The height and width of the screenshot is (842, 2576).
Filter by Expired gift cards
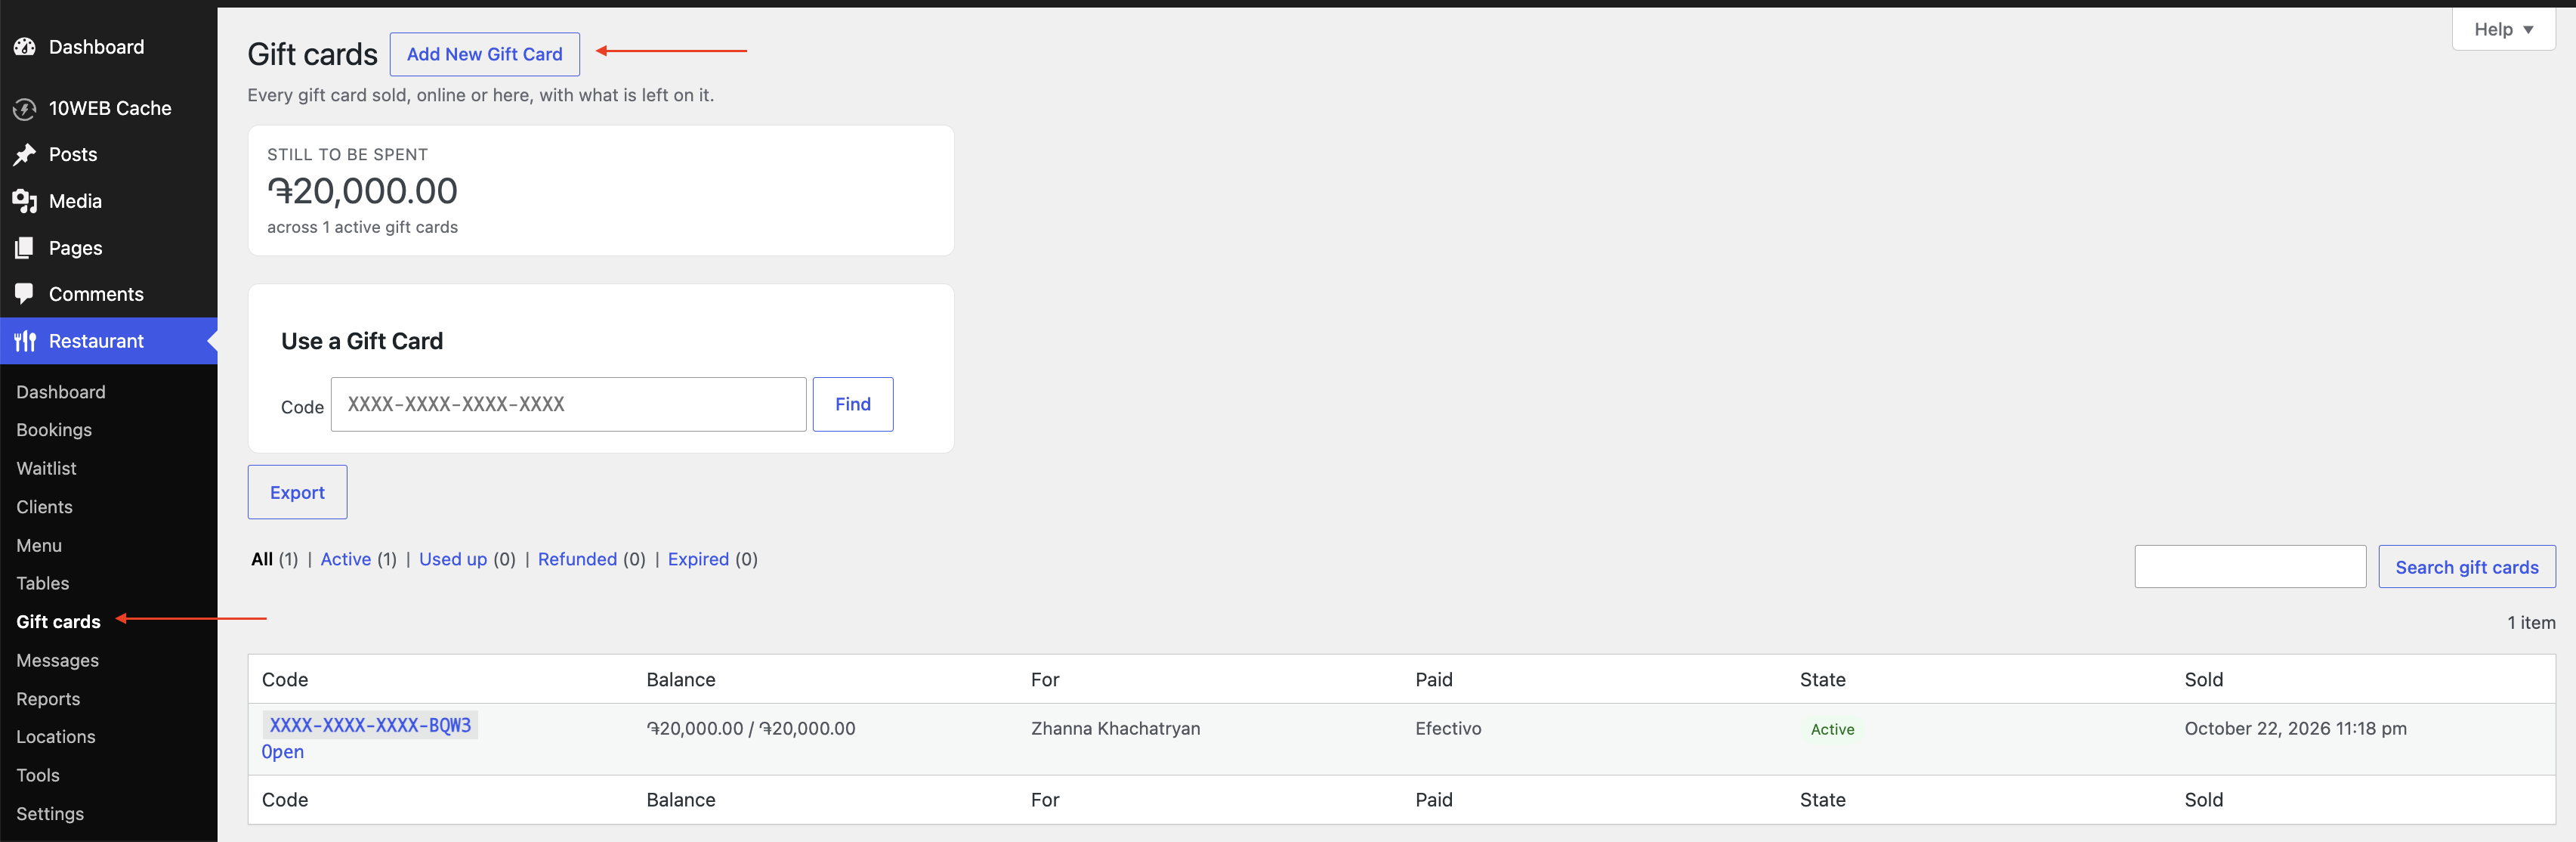pos(698,559)
